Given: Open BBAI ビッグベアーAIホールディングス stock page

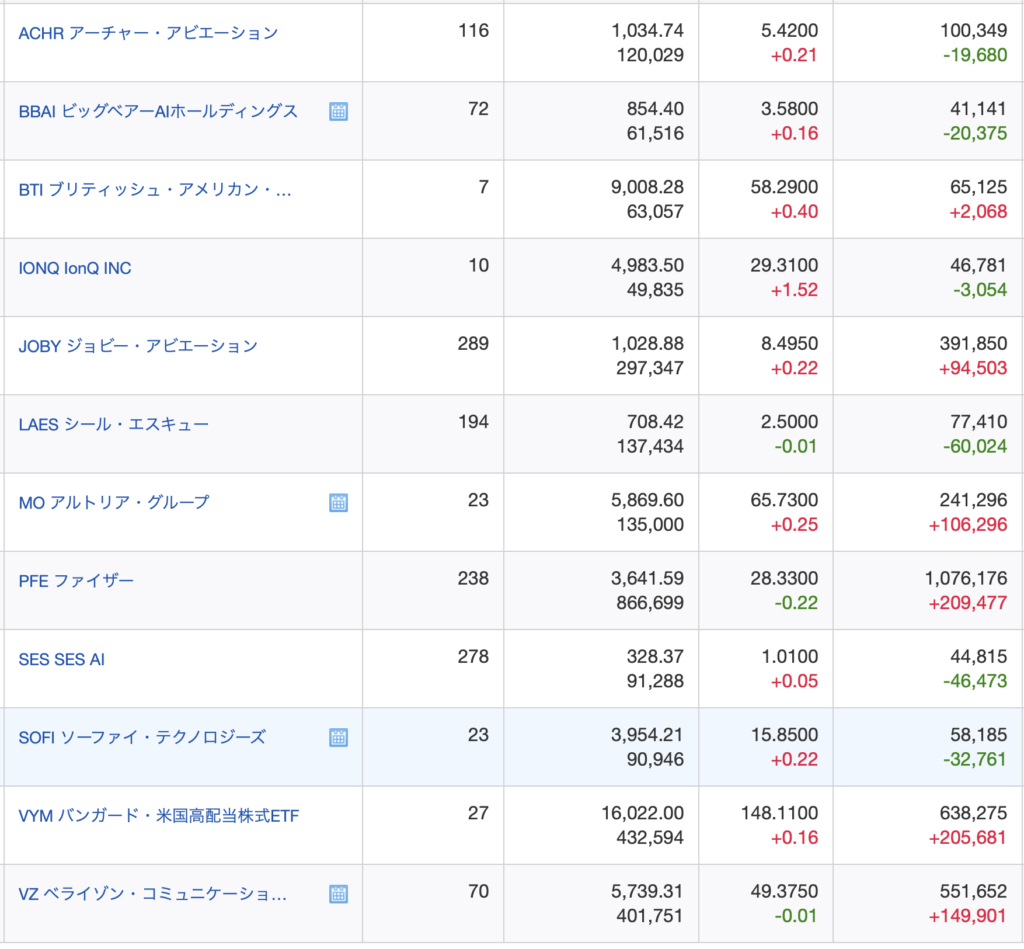Looking at the screenshot, I should pos(158,111).
